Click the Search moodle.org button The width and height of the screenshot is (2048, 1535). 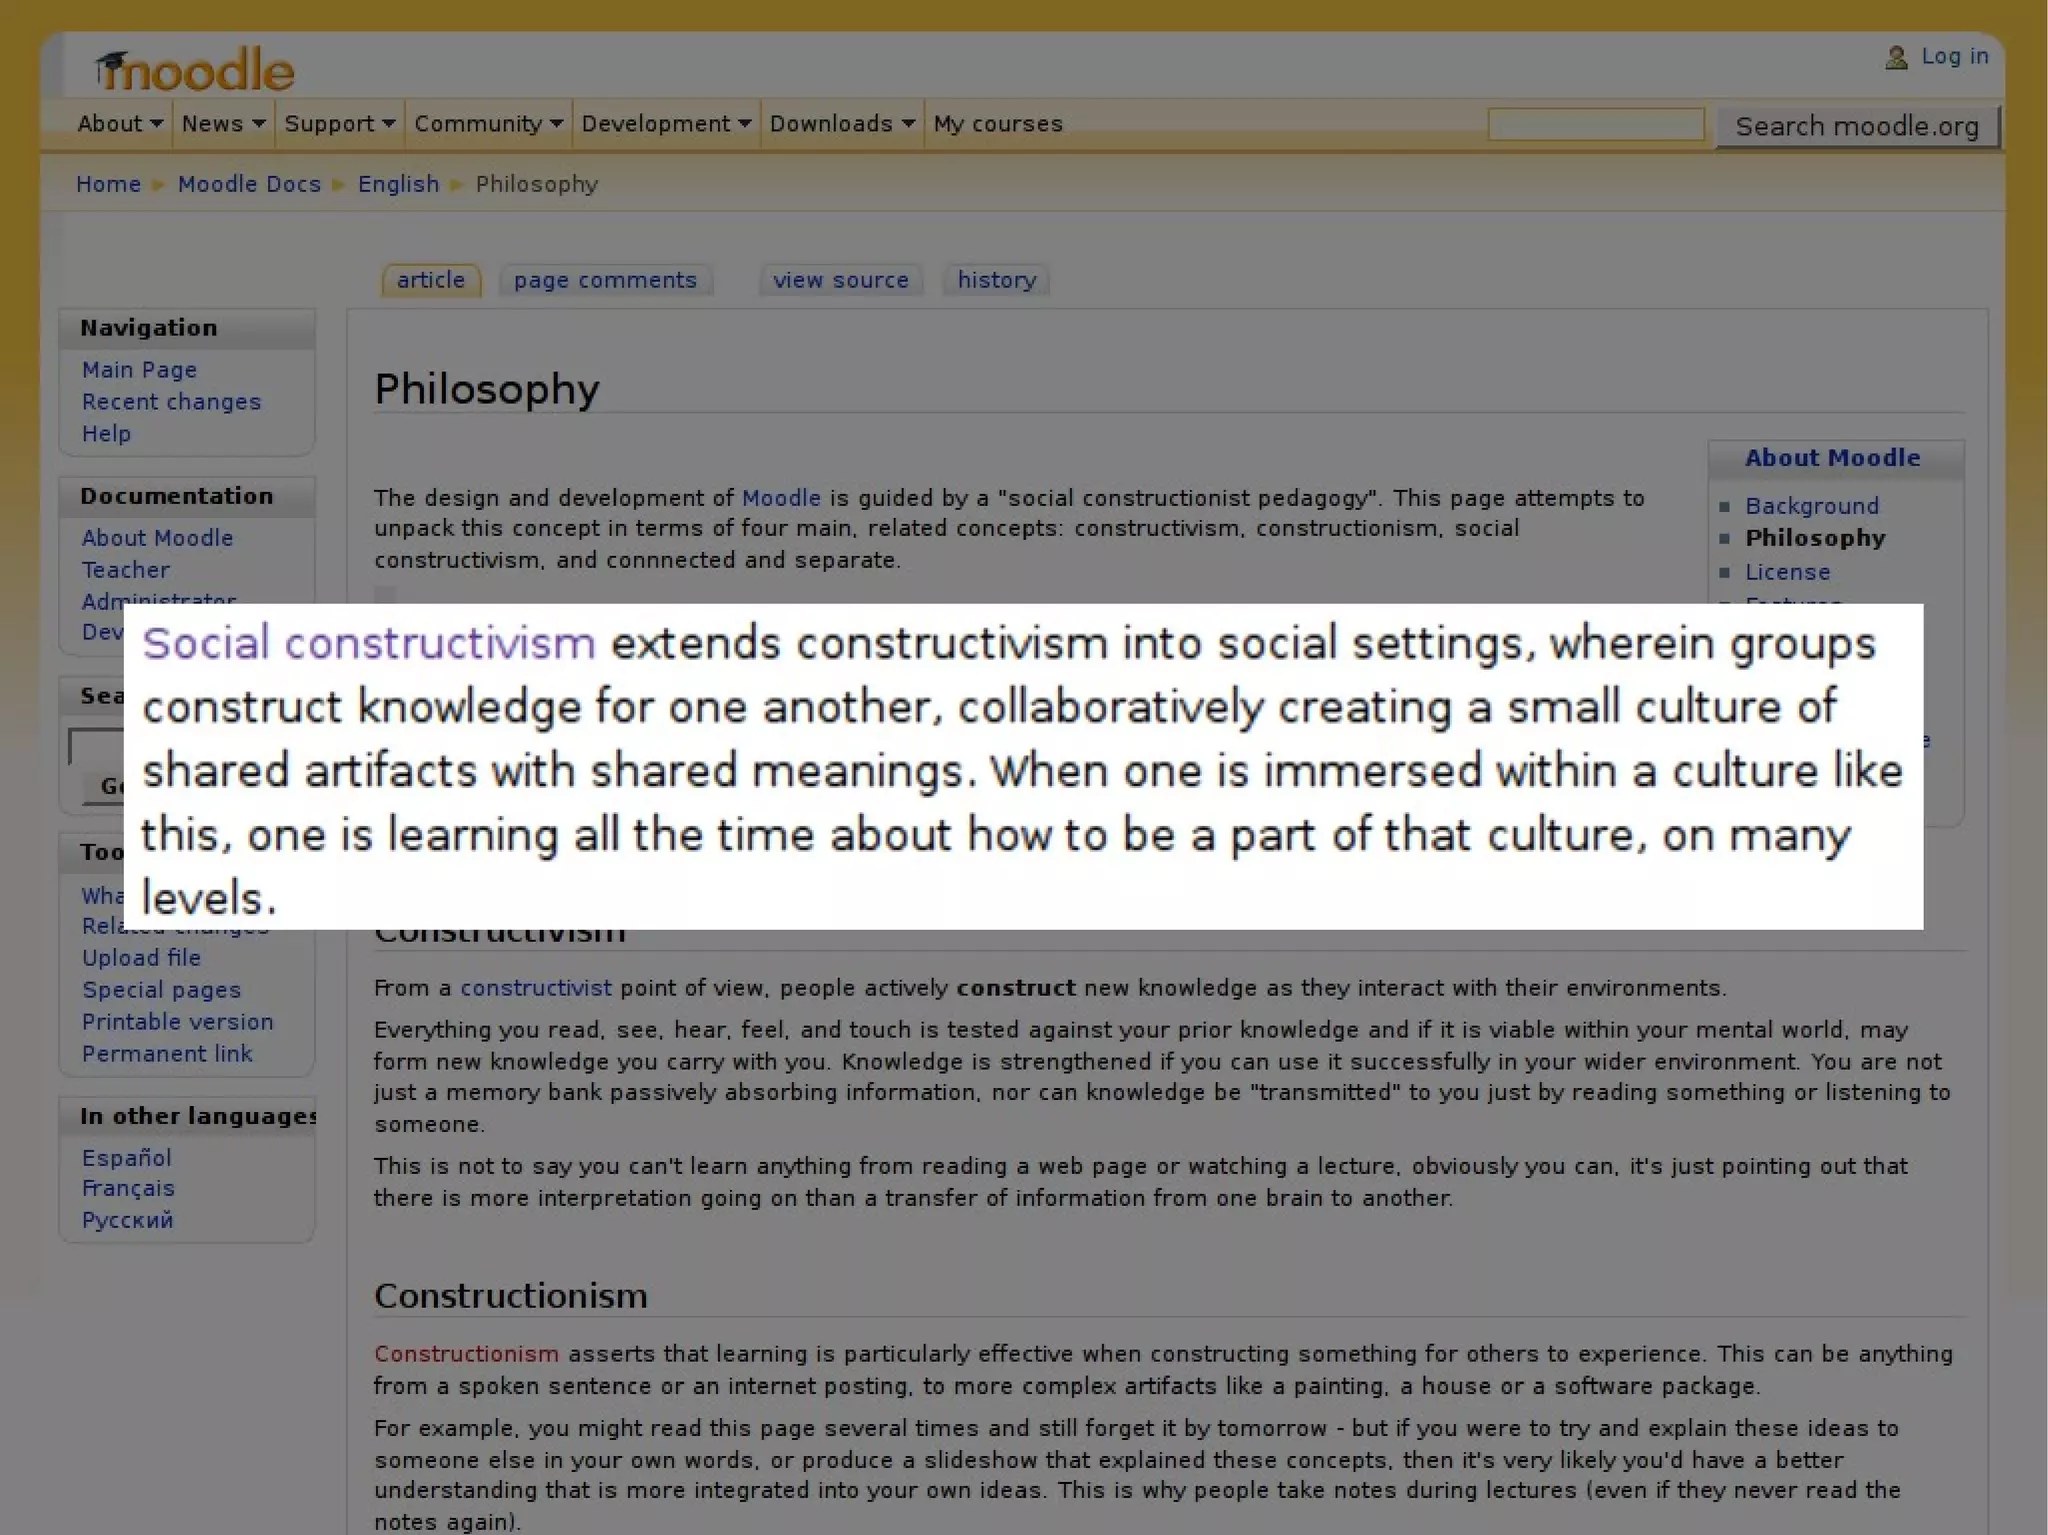1857,126
